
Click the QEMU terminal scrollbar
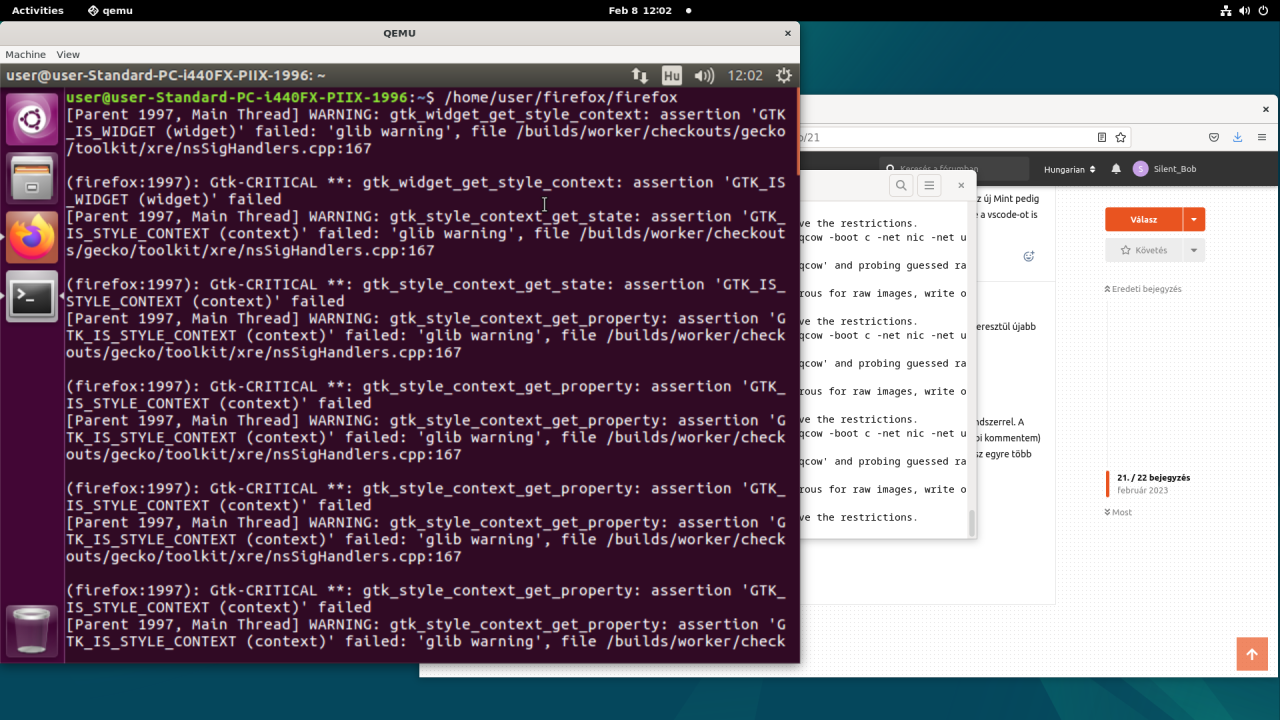797,130
